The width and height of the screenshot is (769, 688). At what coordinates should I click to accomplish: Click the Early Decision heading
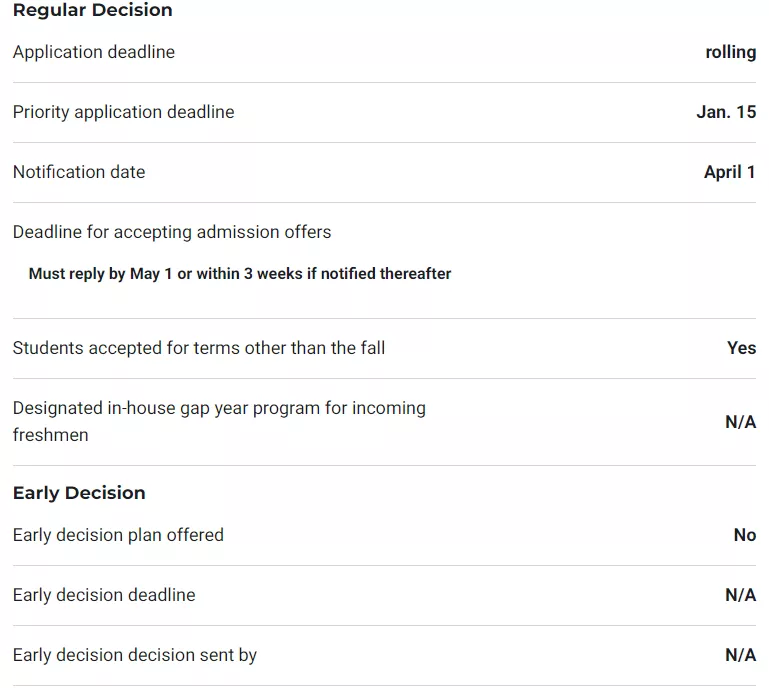(79, 493)
